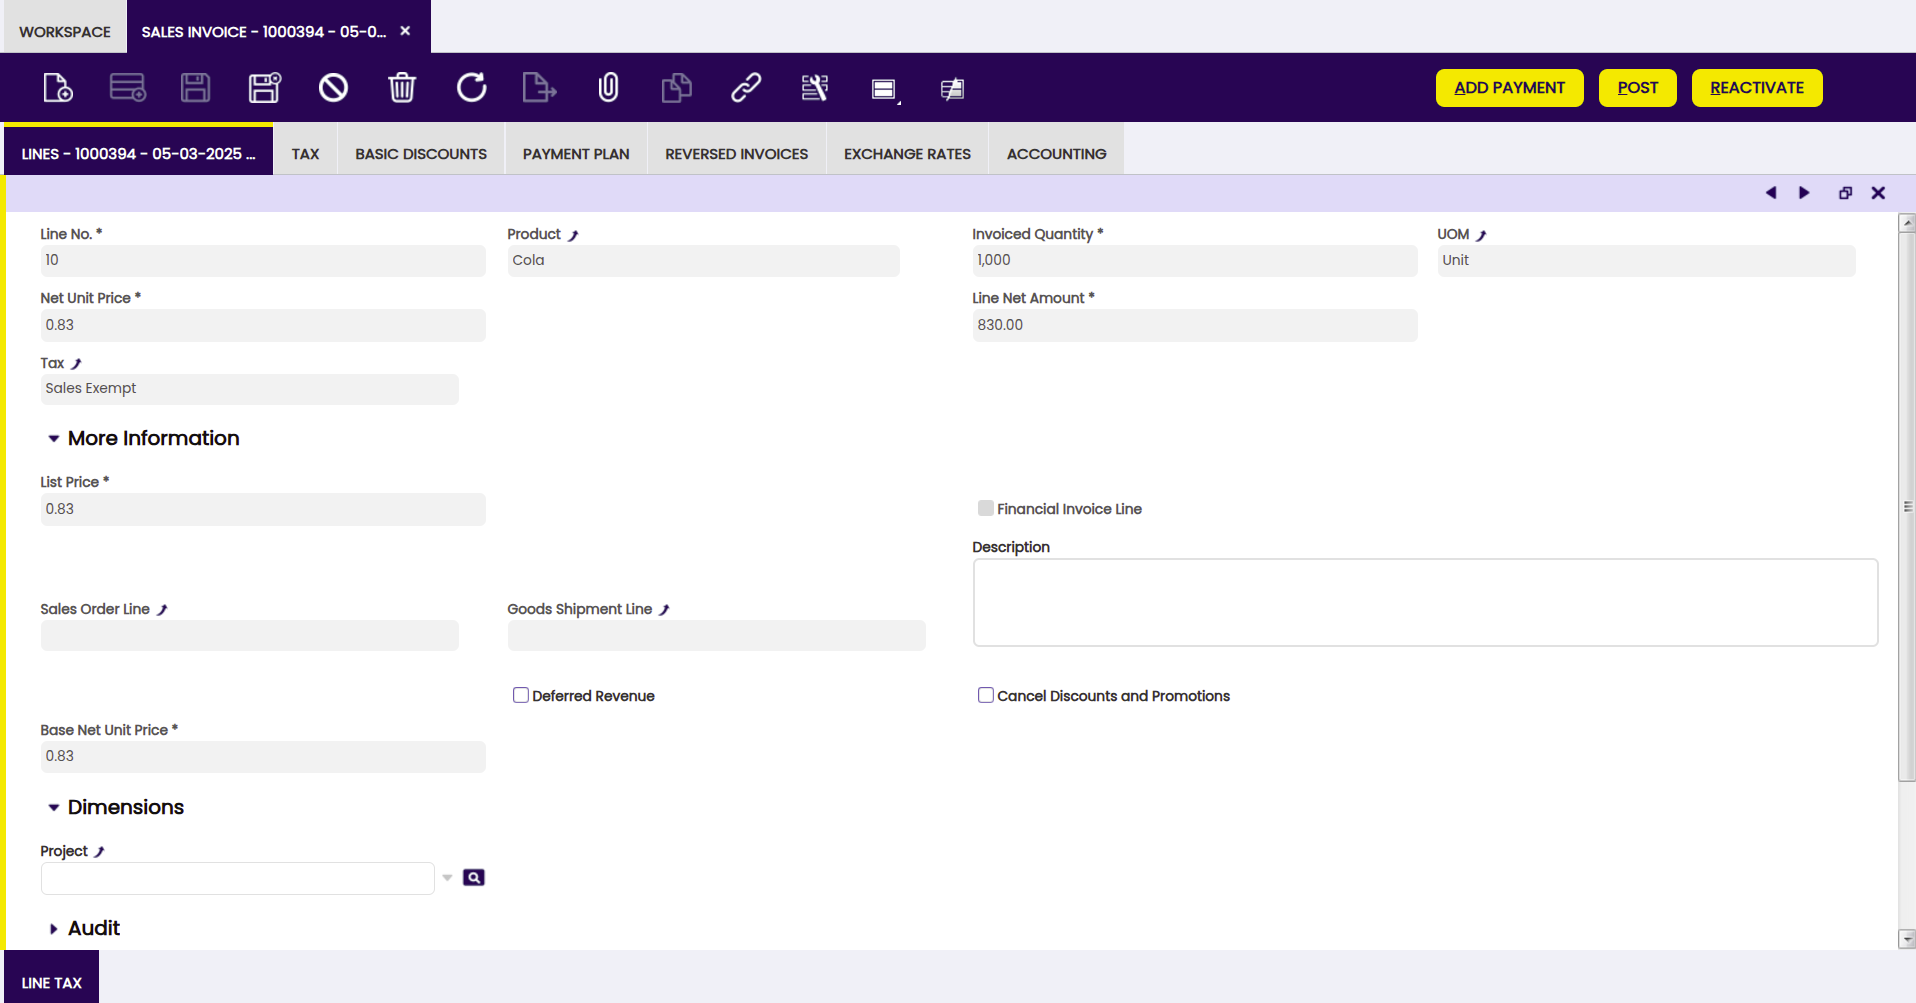Click the Save and Close icon

[265, 88]
